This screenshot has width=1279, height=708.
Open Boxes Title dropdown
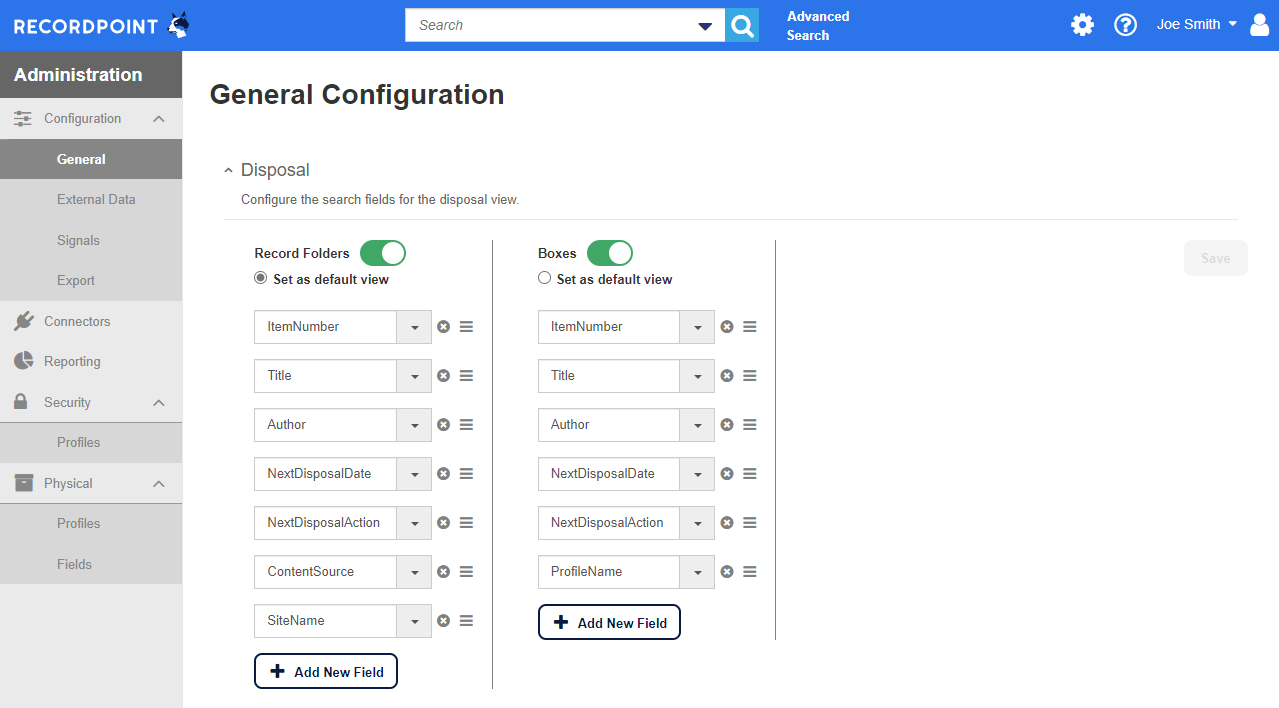(697, 376)
